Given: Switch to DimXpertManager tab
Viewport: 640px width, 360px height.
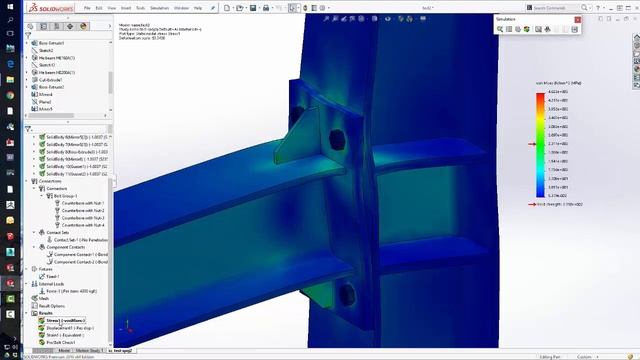Looking at the screenshot, I should 70,26.
